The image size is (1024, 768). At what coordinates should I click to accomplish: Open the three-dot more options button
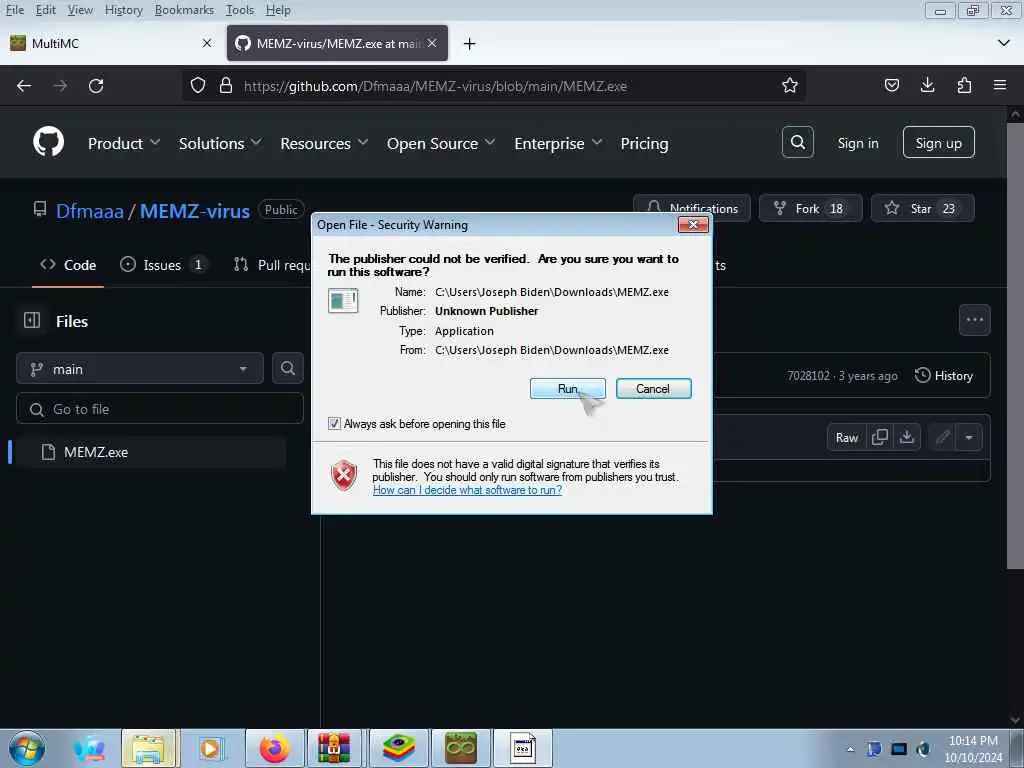(974, 319)
